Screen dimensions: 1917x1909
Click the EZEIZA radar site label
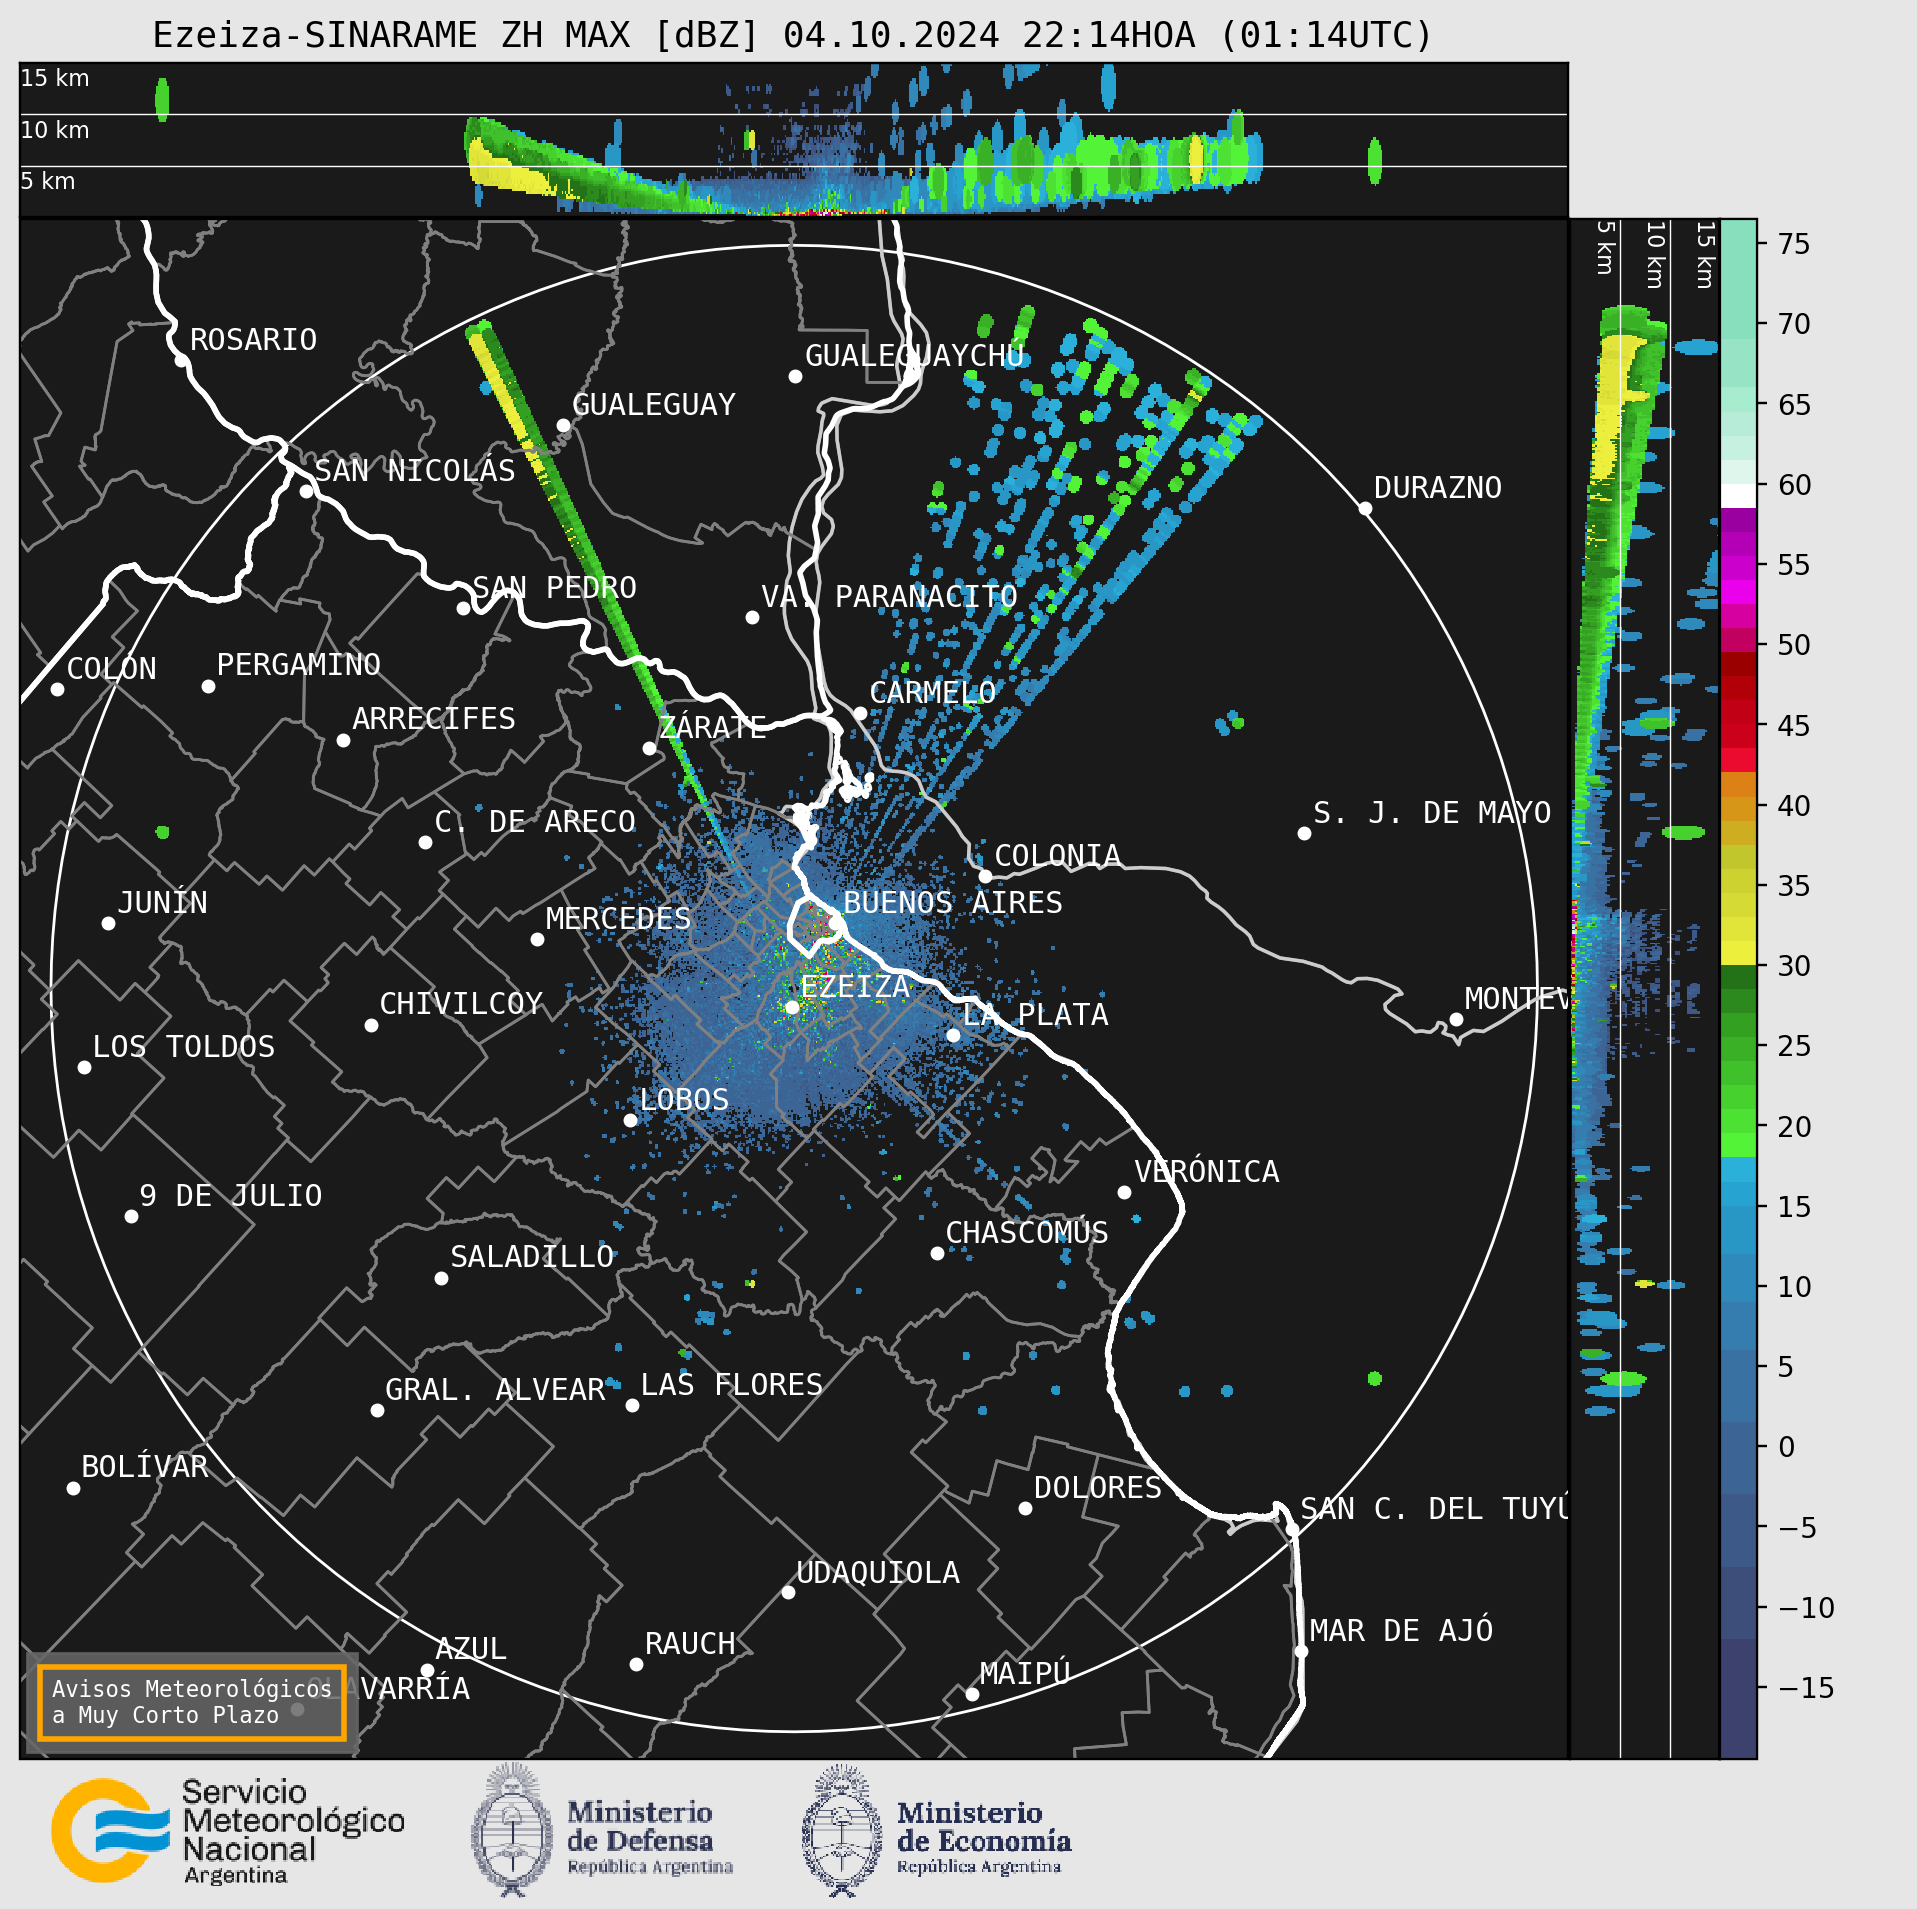click(x=855, y=987)
